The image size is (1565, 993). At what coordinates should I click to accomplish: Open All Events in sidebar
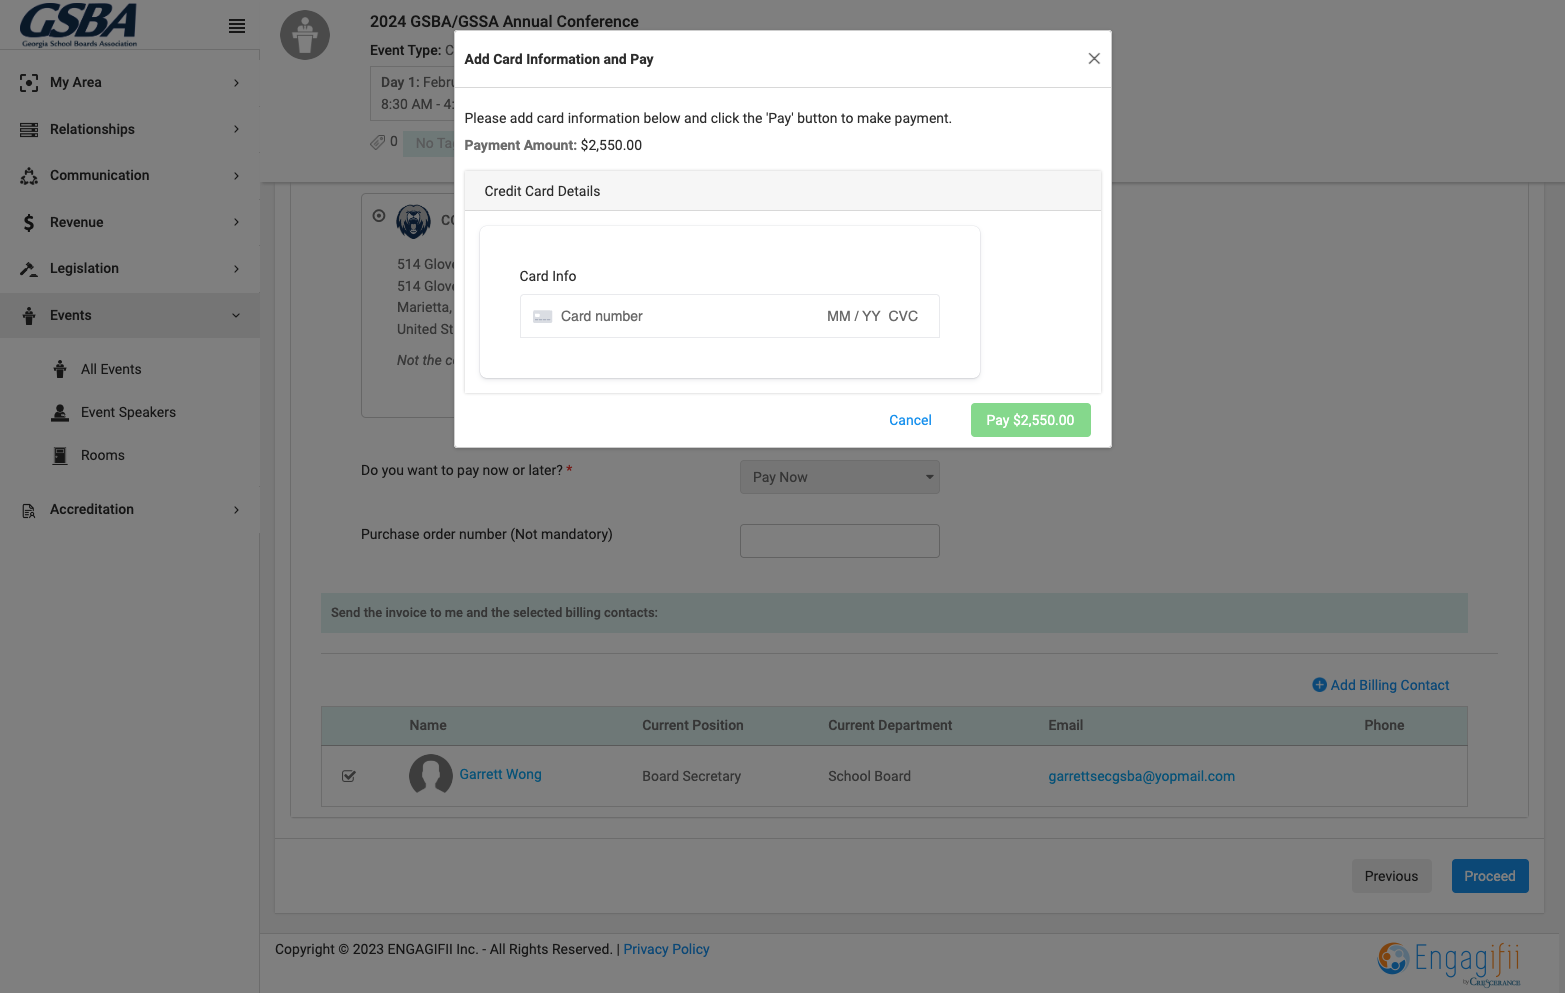pos(111,369)
